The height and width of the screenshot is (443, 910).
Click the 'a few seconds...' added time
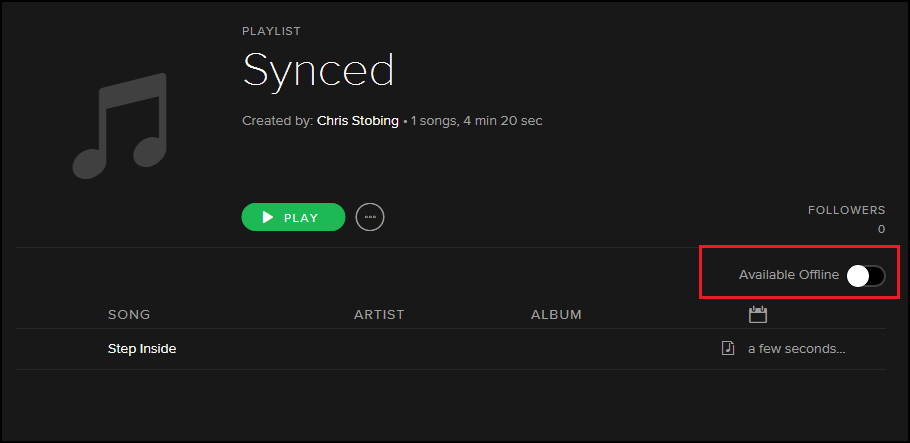(x=796, y=349)
